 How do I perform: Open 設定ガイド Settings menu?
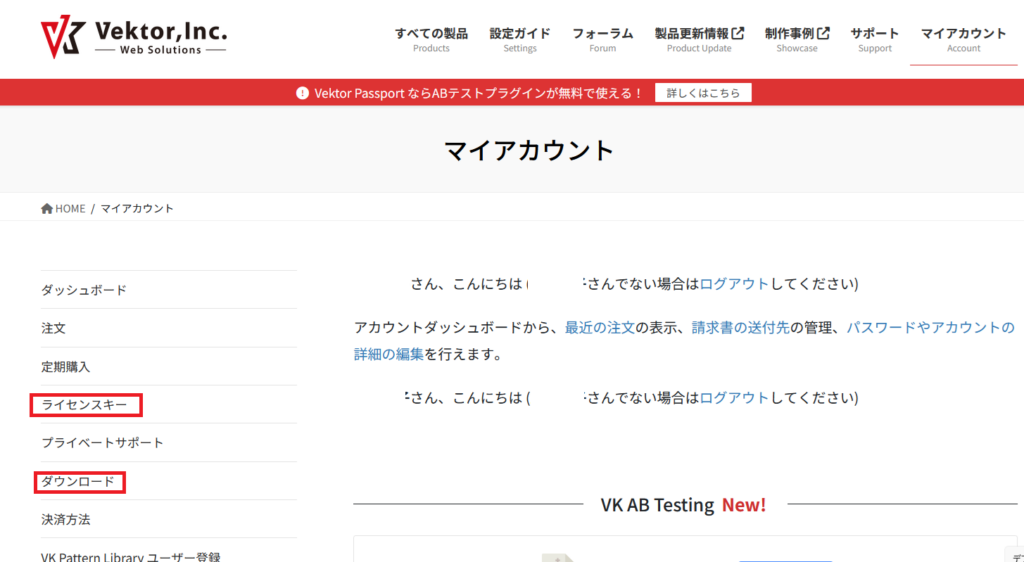click(x=519, y=39)
